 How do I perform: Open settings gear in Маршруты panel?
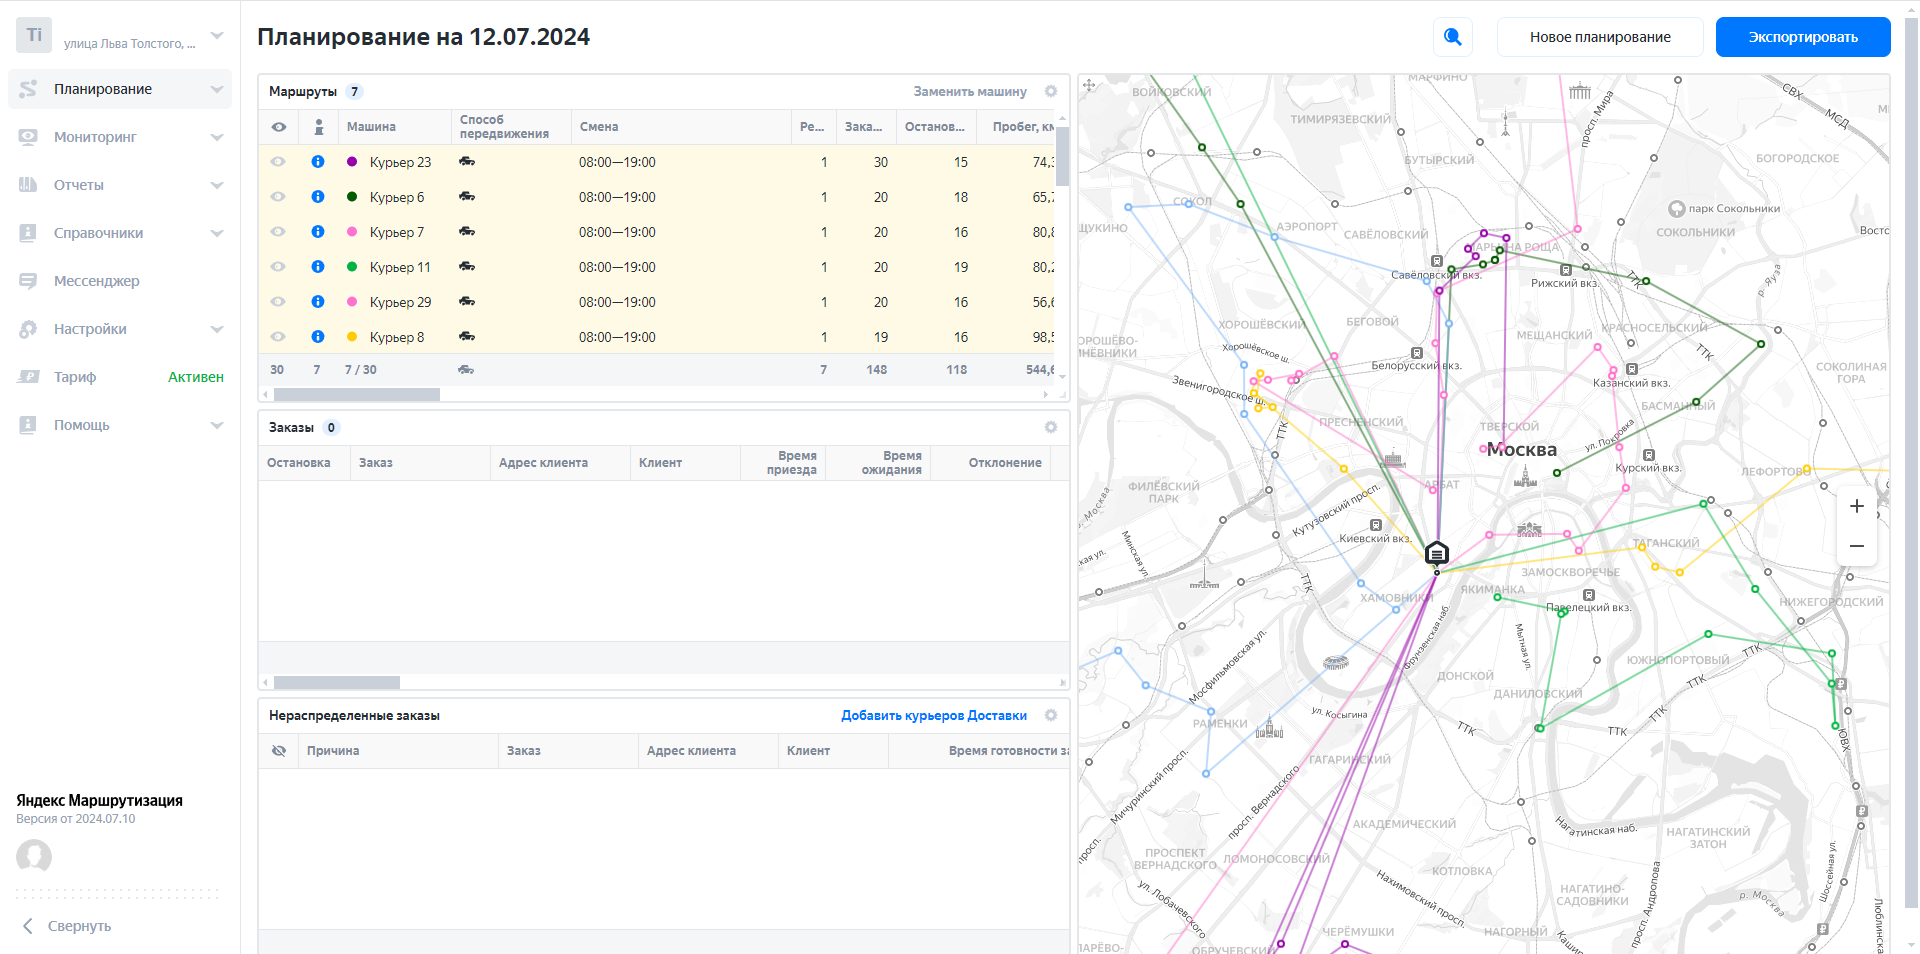[1051, 91]
